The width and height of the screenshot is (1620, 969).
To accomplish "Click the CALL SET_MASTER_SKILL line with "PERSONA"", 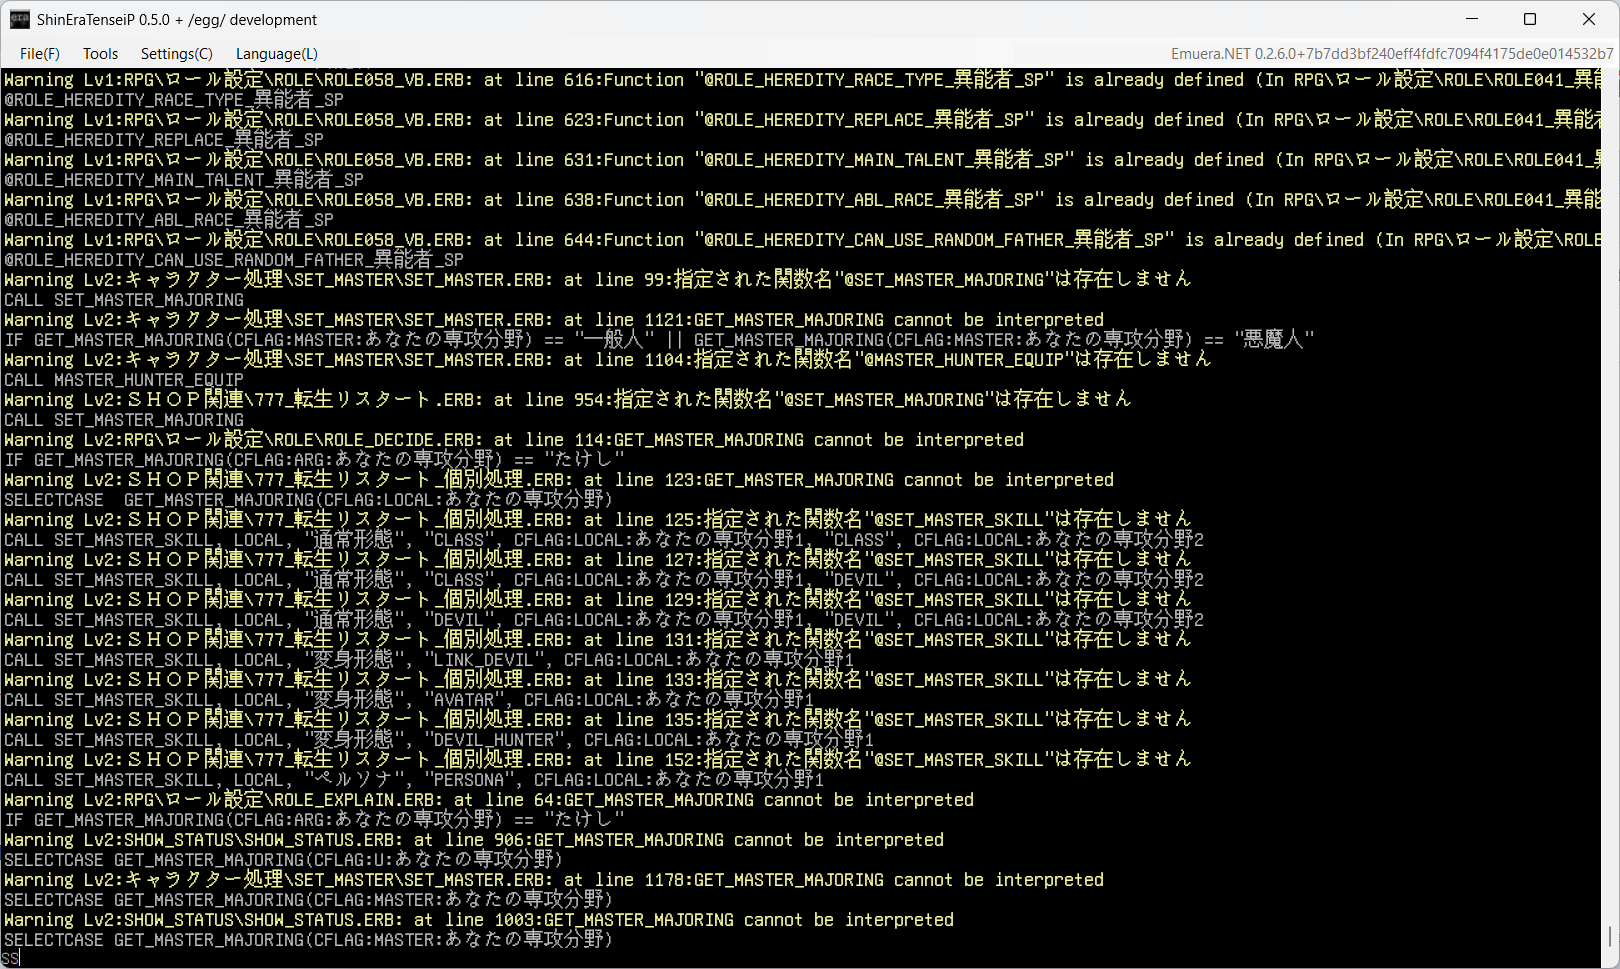I will [x=414, y=780].
